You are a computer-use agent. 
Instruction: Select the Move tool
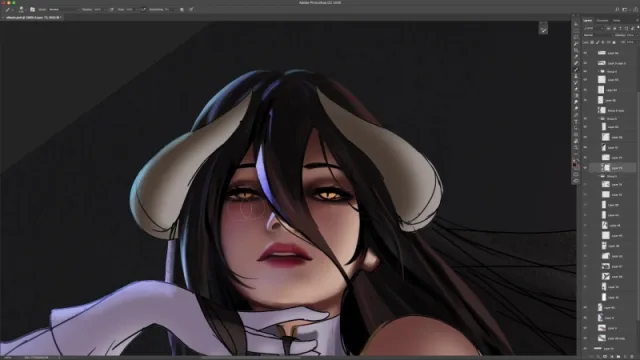pos(576,24)
